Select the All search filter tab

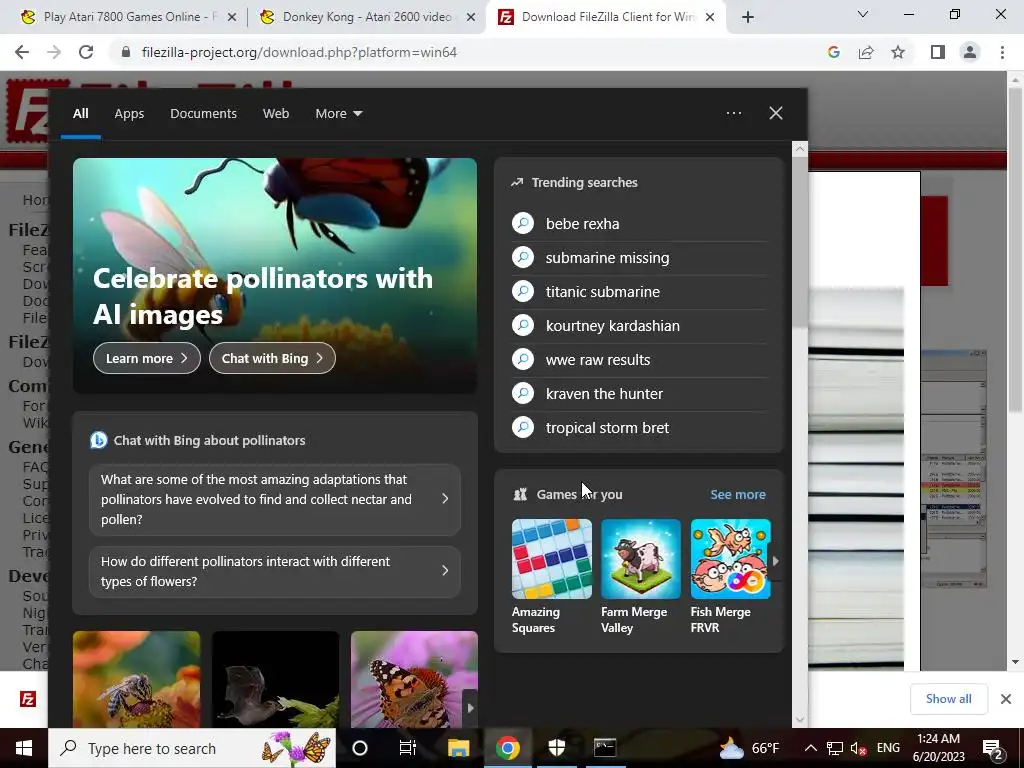(80, 114)
